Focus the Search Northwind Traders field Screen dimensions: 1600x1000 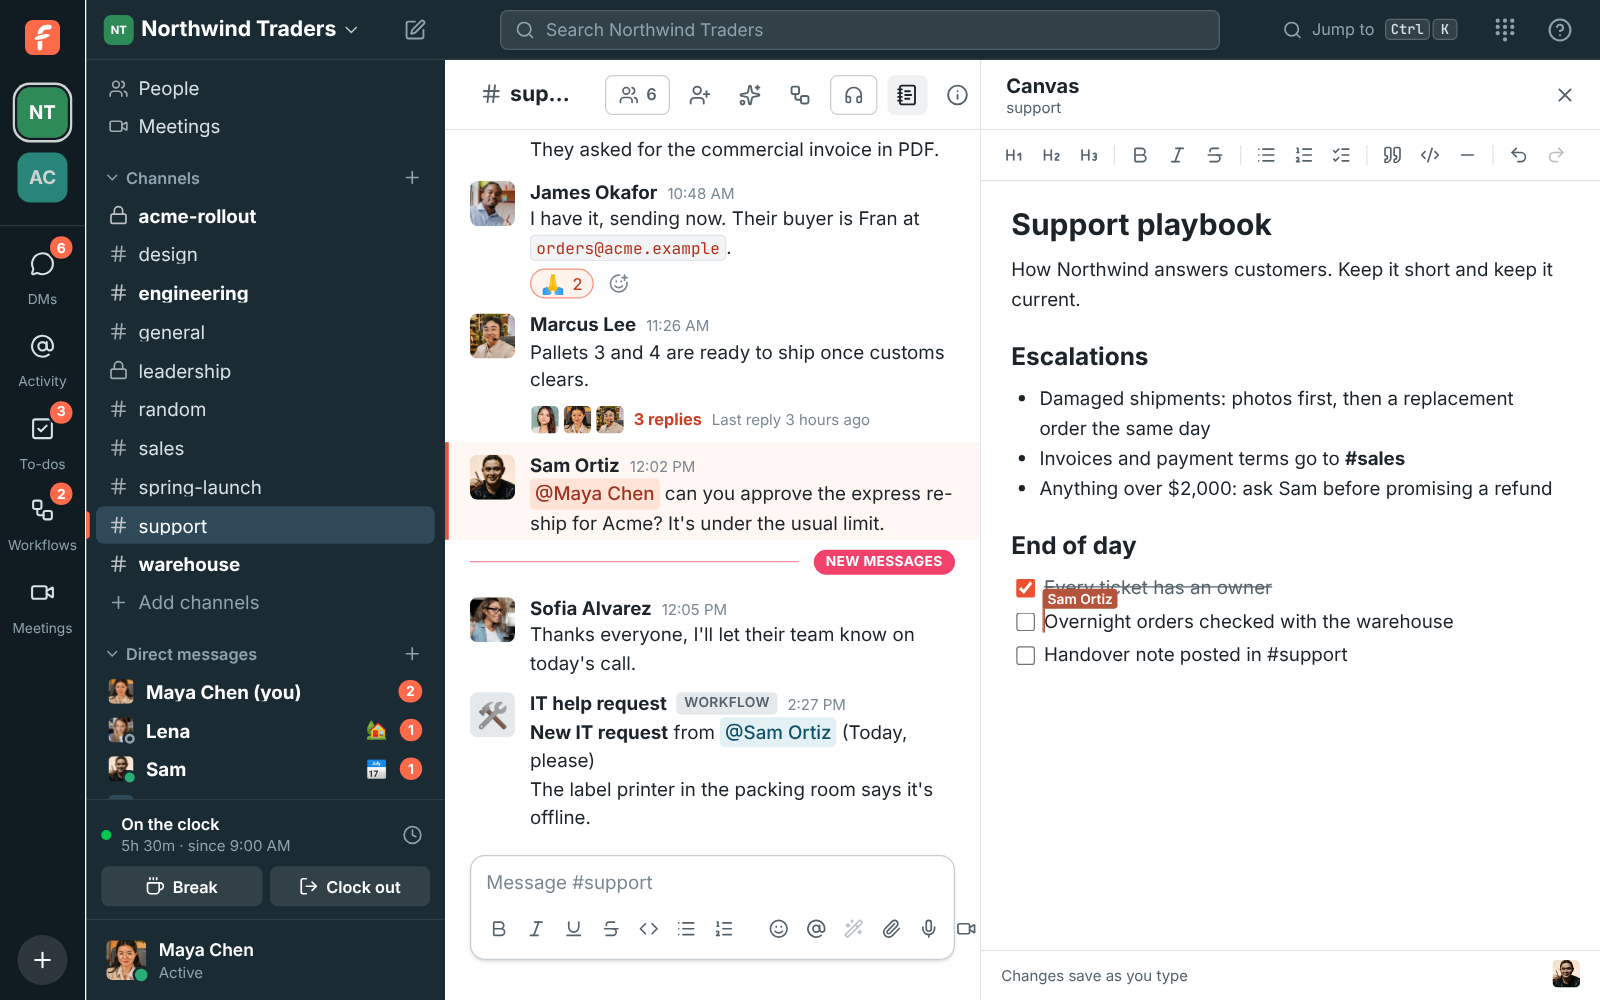[860, 30]
